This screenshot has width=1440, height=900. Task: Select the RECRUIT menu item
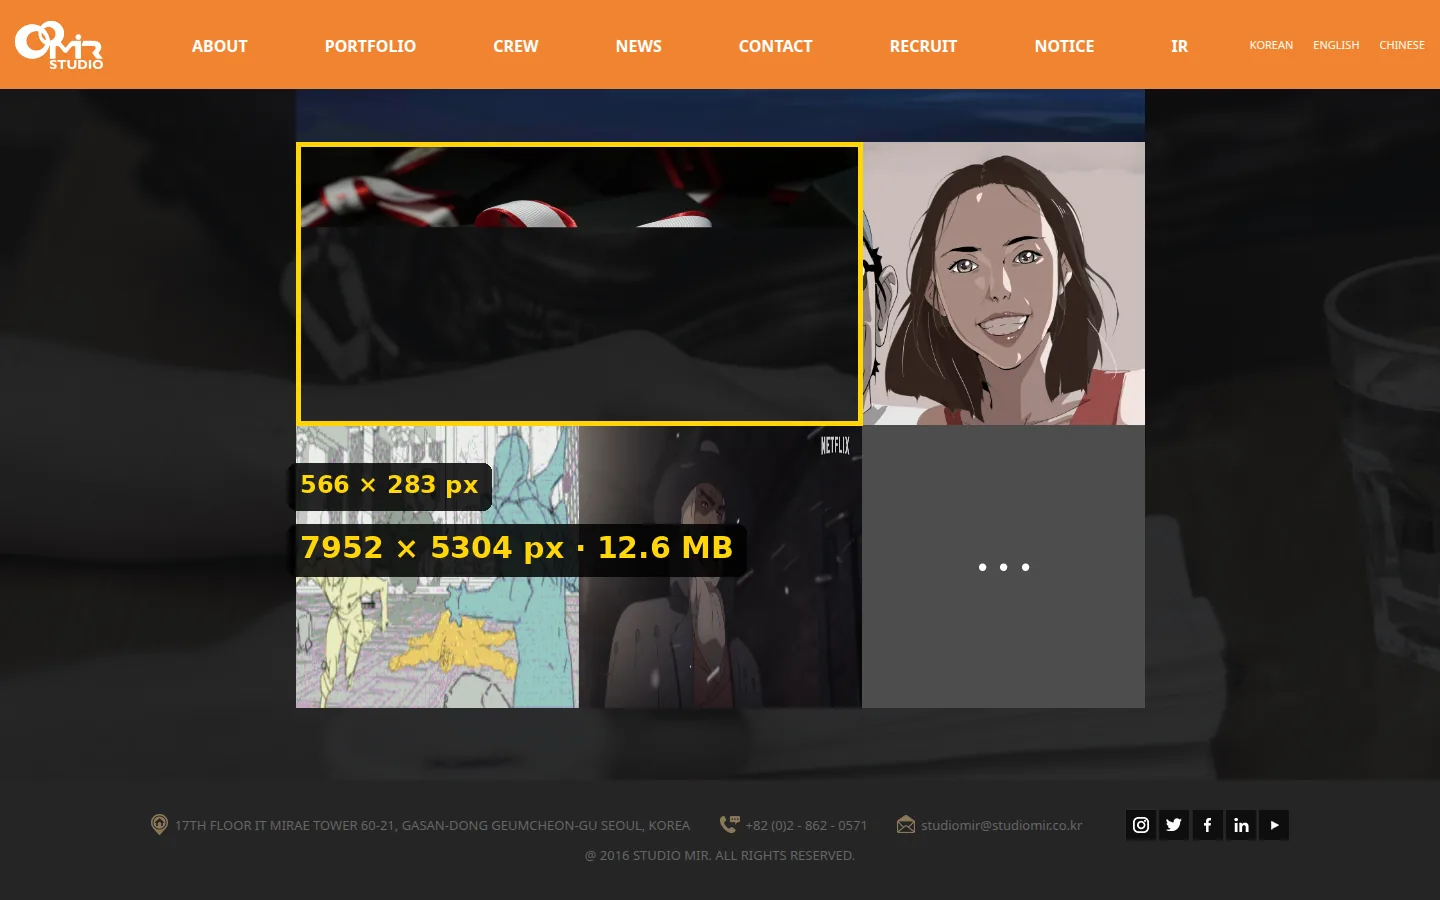point(923,46)
